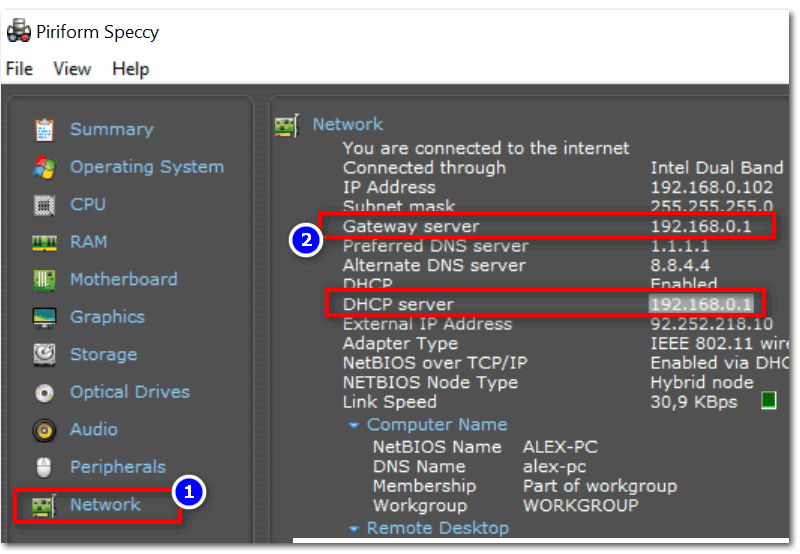Click the Remote Desktop heading
Viewport: 800px width, 554px height.
pos(438,528)
